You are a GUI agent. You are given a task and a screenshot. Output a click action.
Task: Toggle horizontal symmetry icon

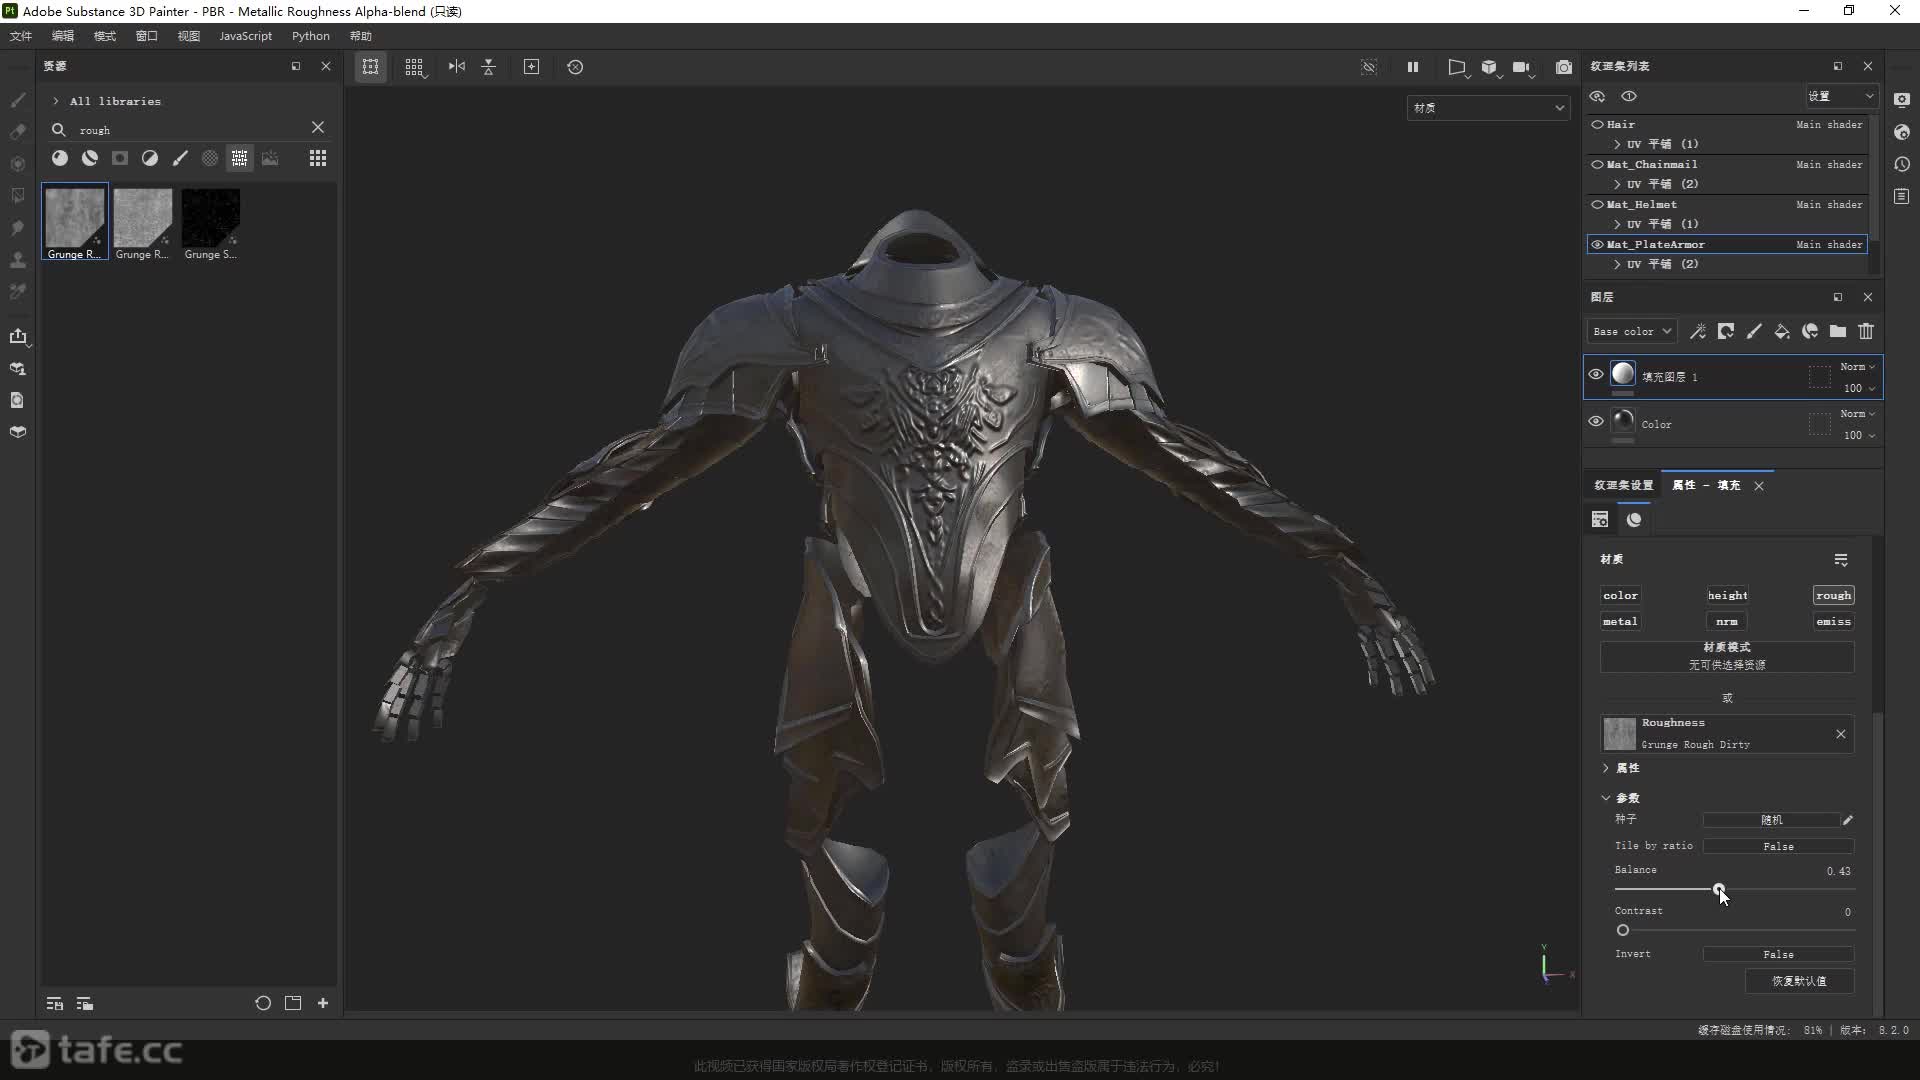(457, 67)
